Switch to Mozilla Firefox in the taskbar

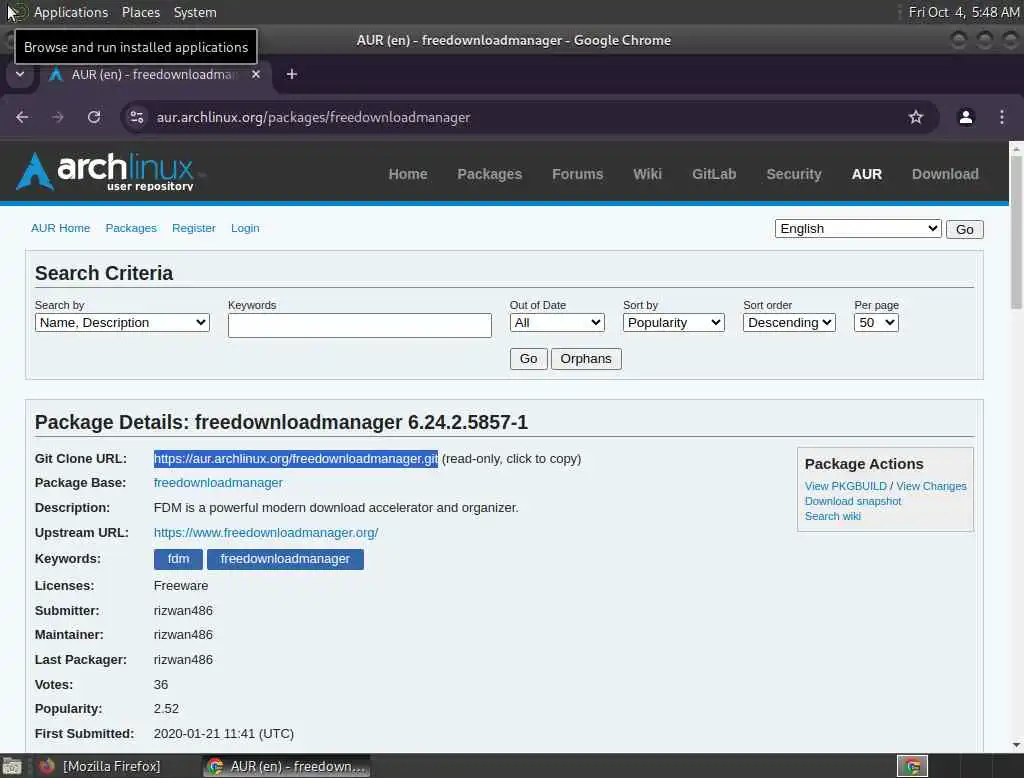[99, 766]
